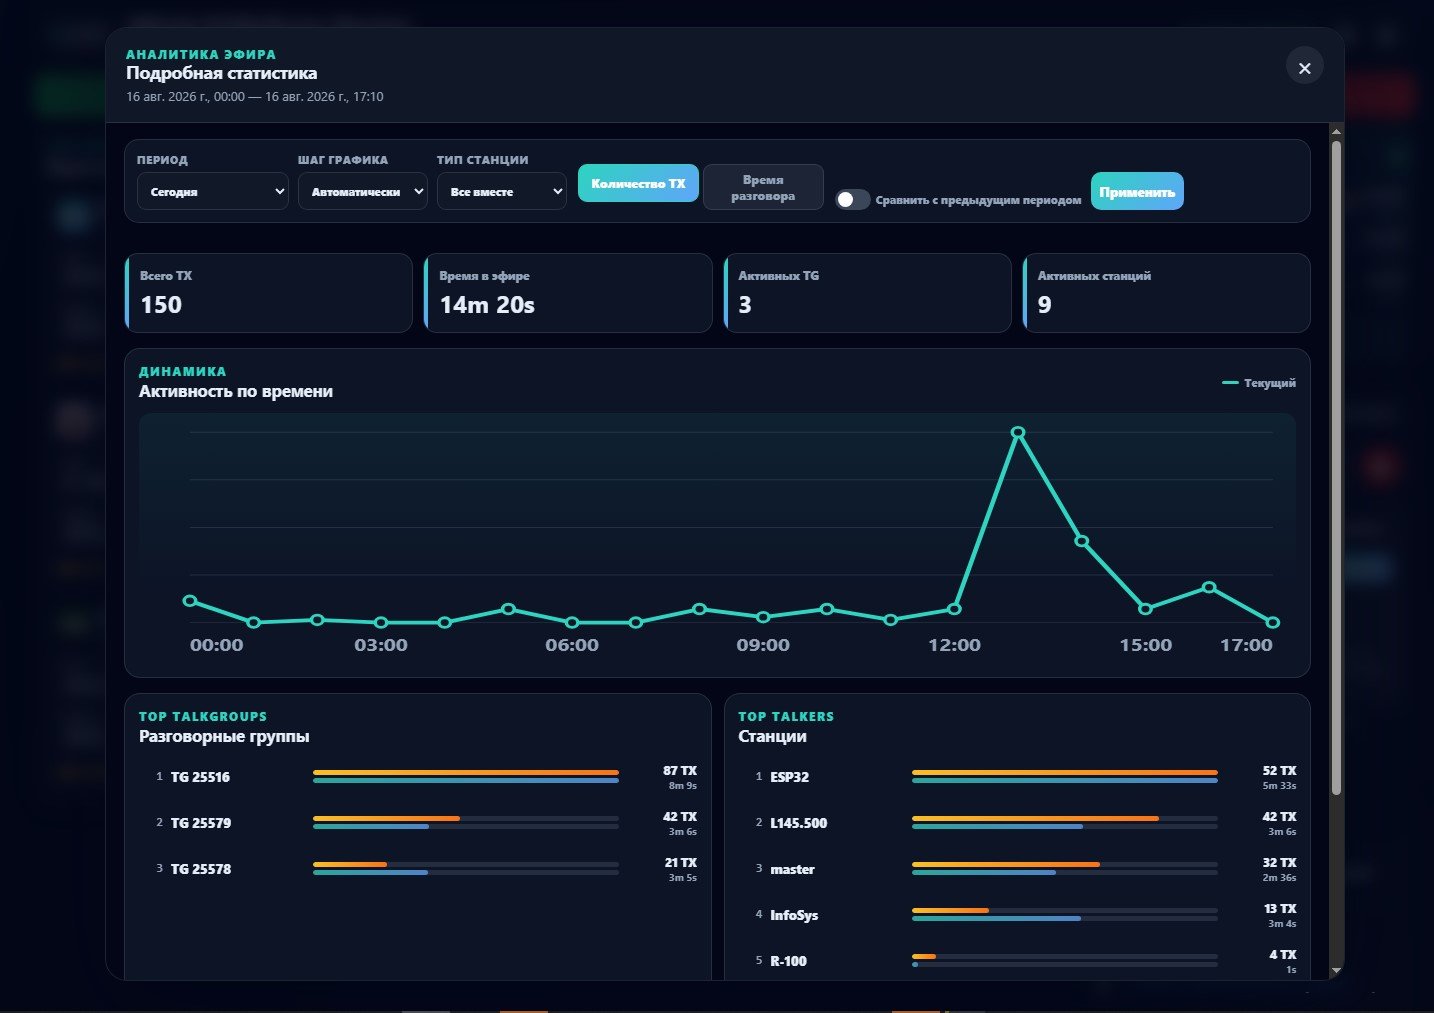Click the 00:00 data point on chart
This screenshot has width=1434, height=1013.
(190, 601)
